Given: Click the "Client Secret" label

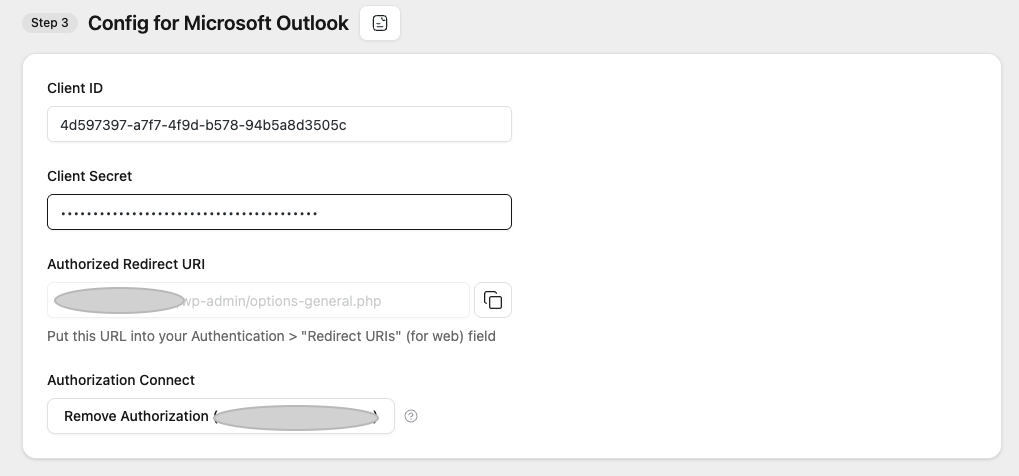Looking at the screenshot, I should (90, 176).
